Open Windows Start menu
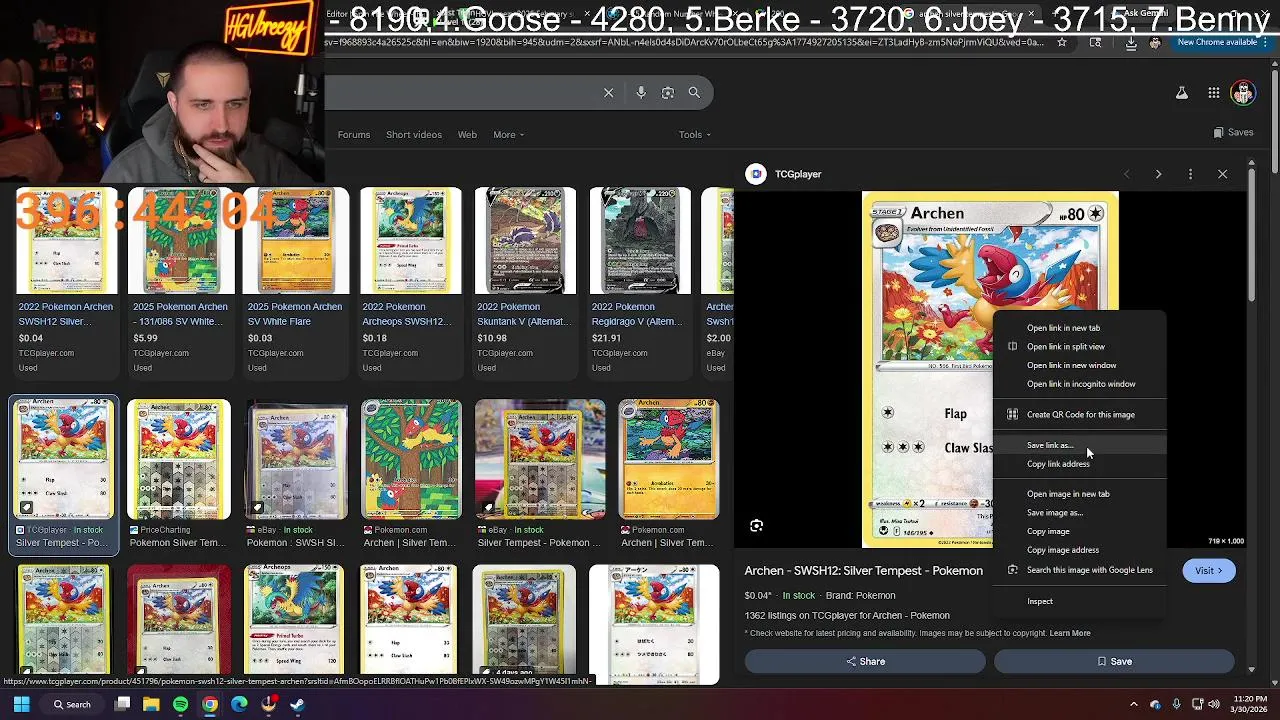 tap(21, 704)
